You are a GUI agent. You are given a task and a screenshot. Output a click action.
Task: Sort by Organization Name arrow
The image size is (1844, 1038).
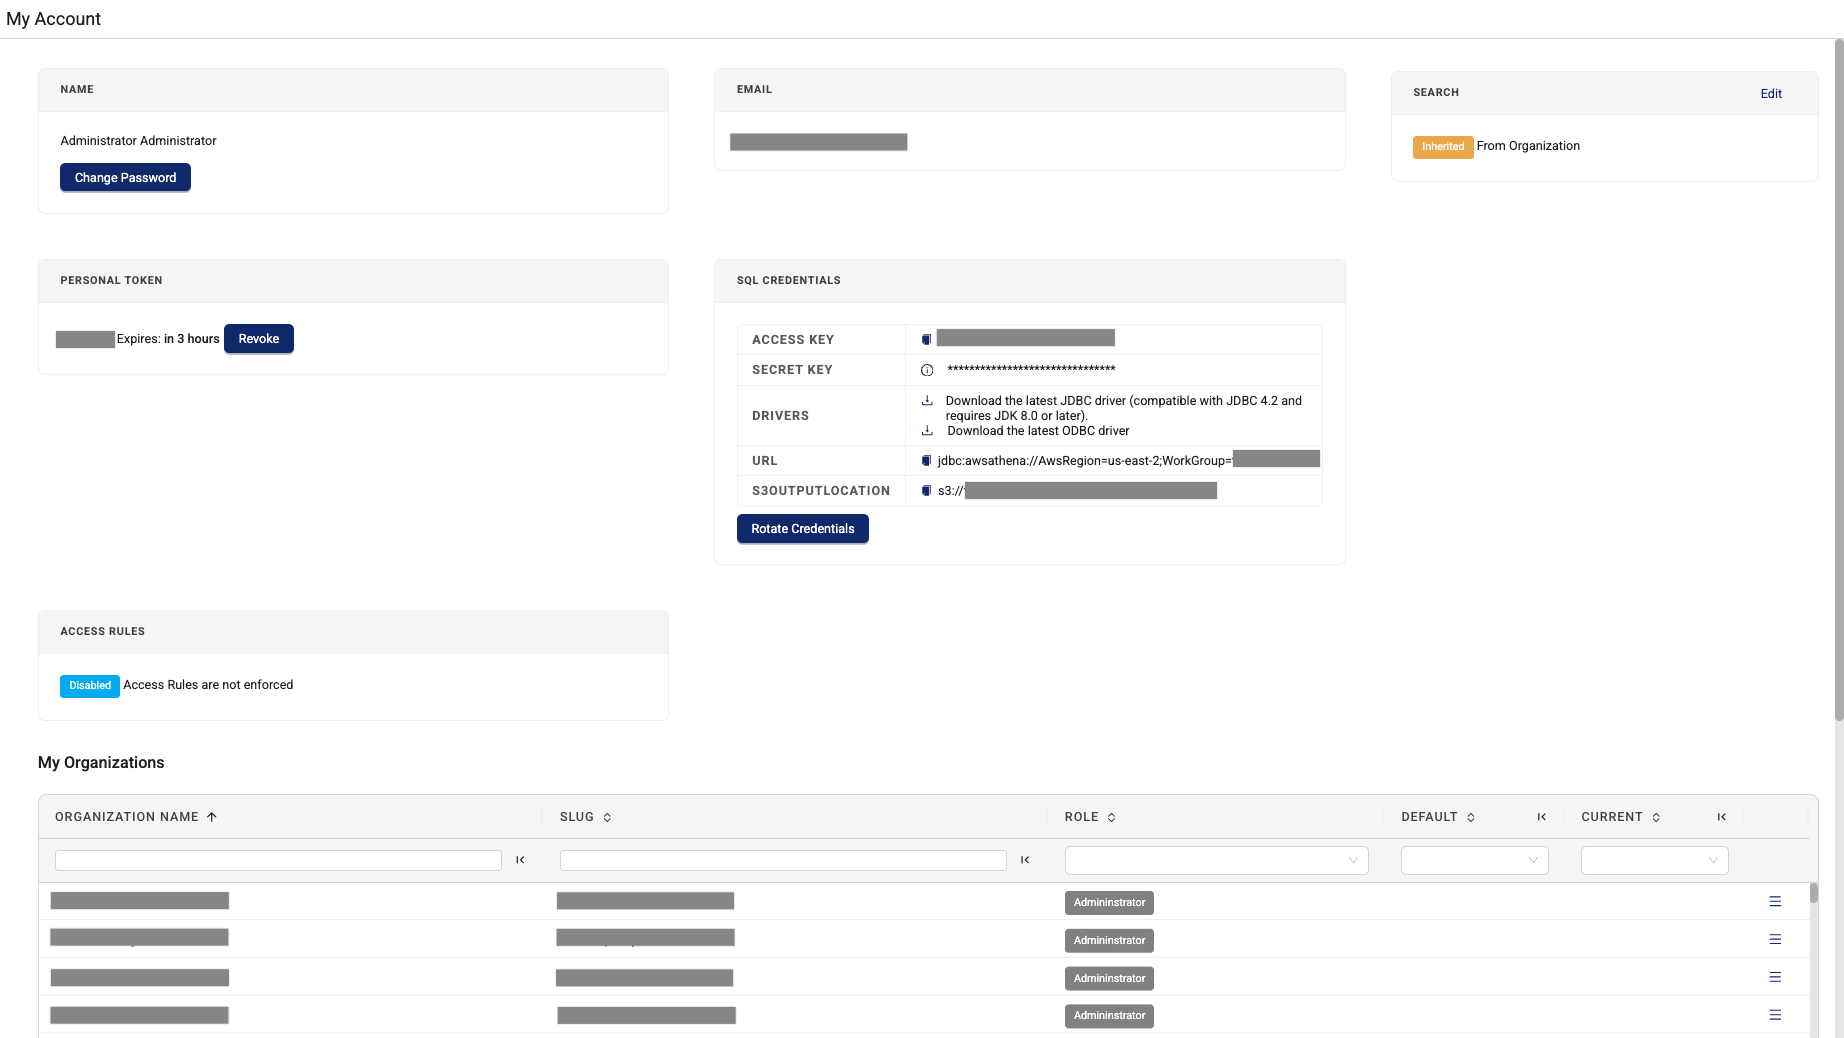[x=212, y=817]
